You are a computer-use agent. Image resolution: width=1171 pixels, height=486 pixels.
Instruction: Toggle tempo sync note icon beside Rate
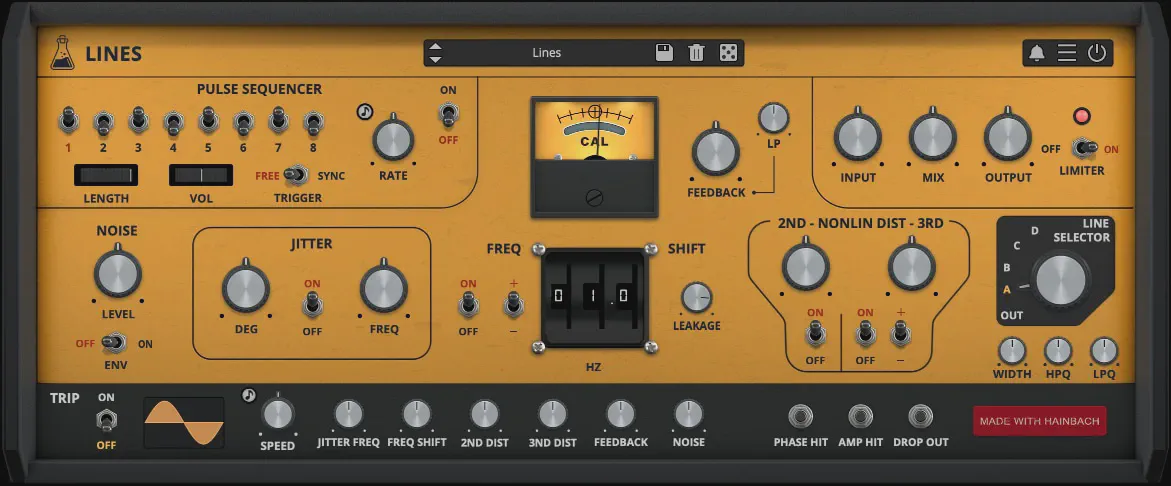(365, 112)
